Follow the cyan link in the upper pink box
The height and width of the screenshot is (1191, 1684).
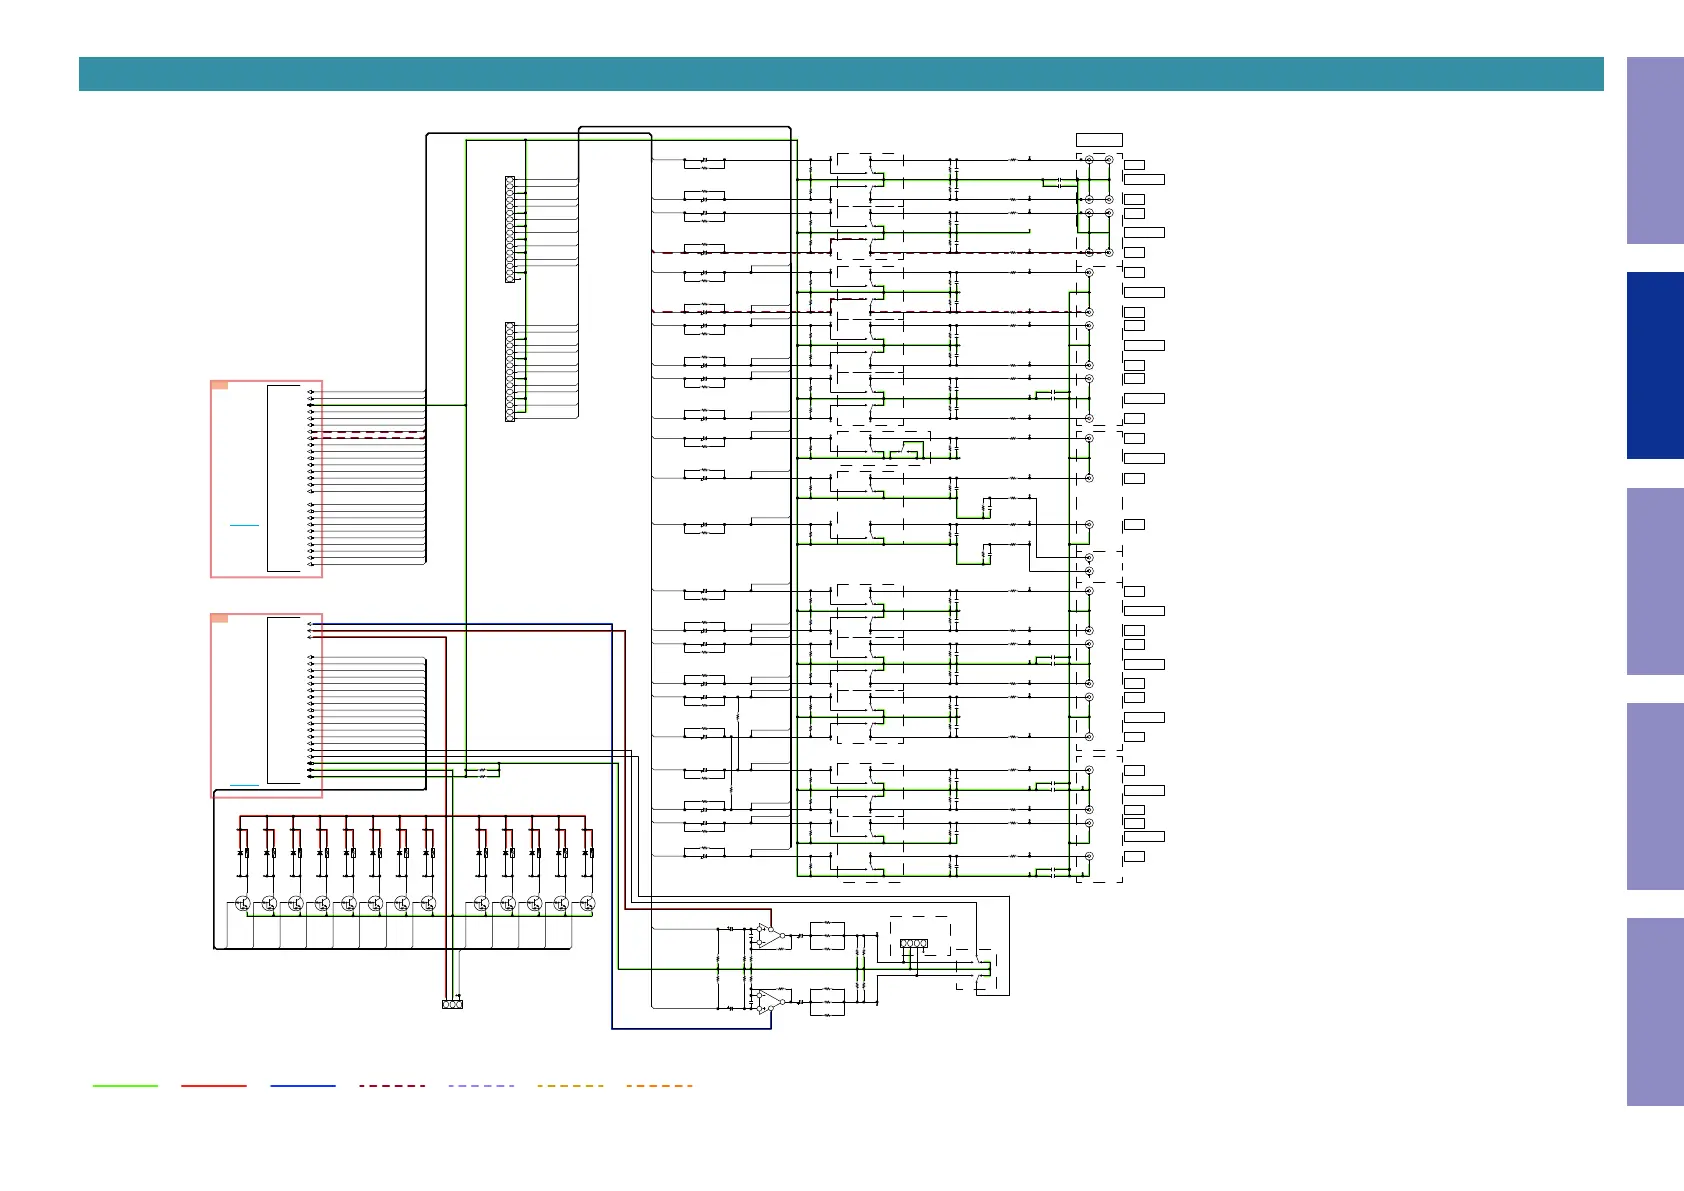point(244,524)
